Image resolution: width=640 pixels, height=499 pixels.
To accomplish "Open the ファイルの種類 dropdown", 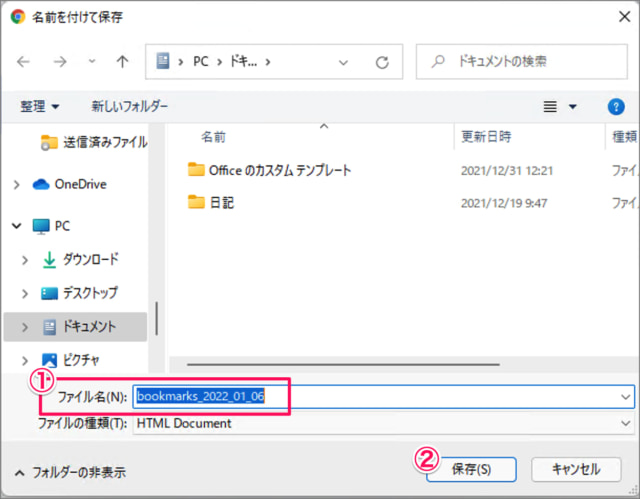I will 624,423.
